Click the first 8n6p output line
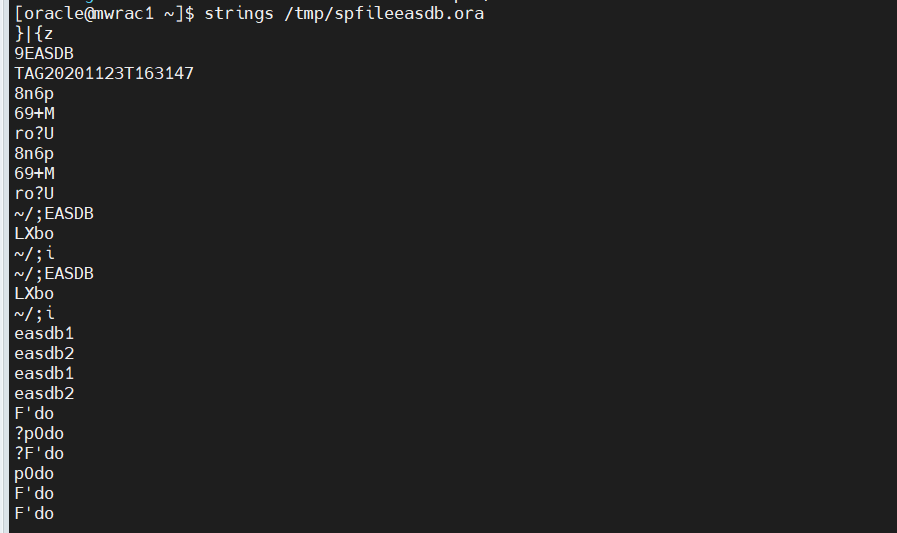The image size is (897, 533). (x=34, y=94)
